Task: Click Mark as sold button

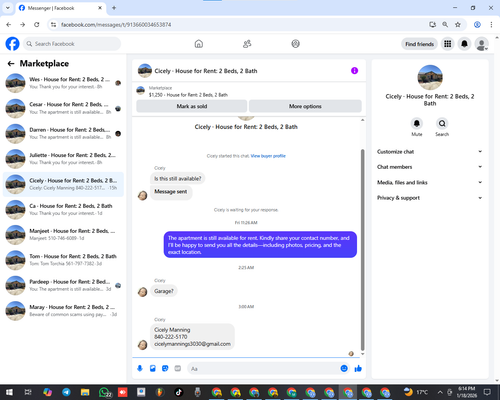Action: point(192,106)
